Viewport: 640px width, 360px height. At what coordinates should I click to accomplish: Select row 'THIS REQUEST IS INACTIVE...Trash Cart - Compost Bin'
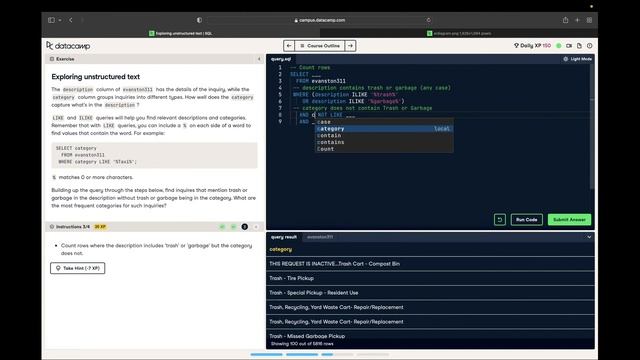coord(430,264)
